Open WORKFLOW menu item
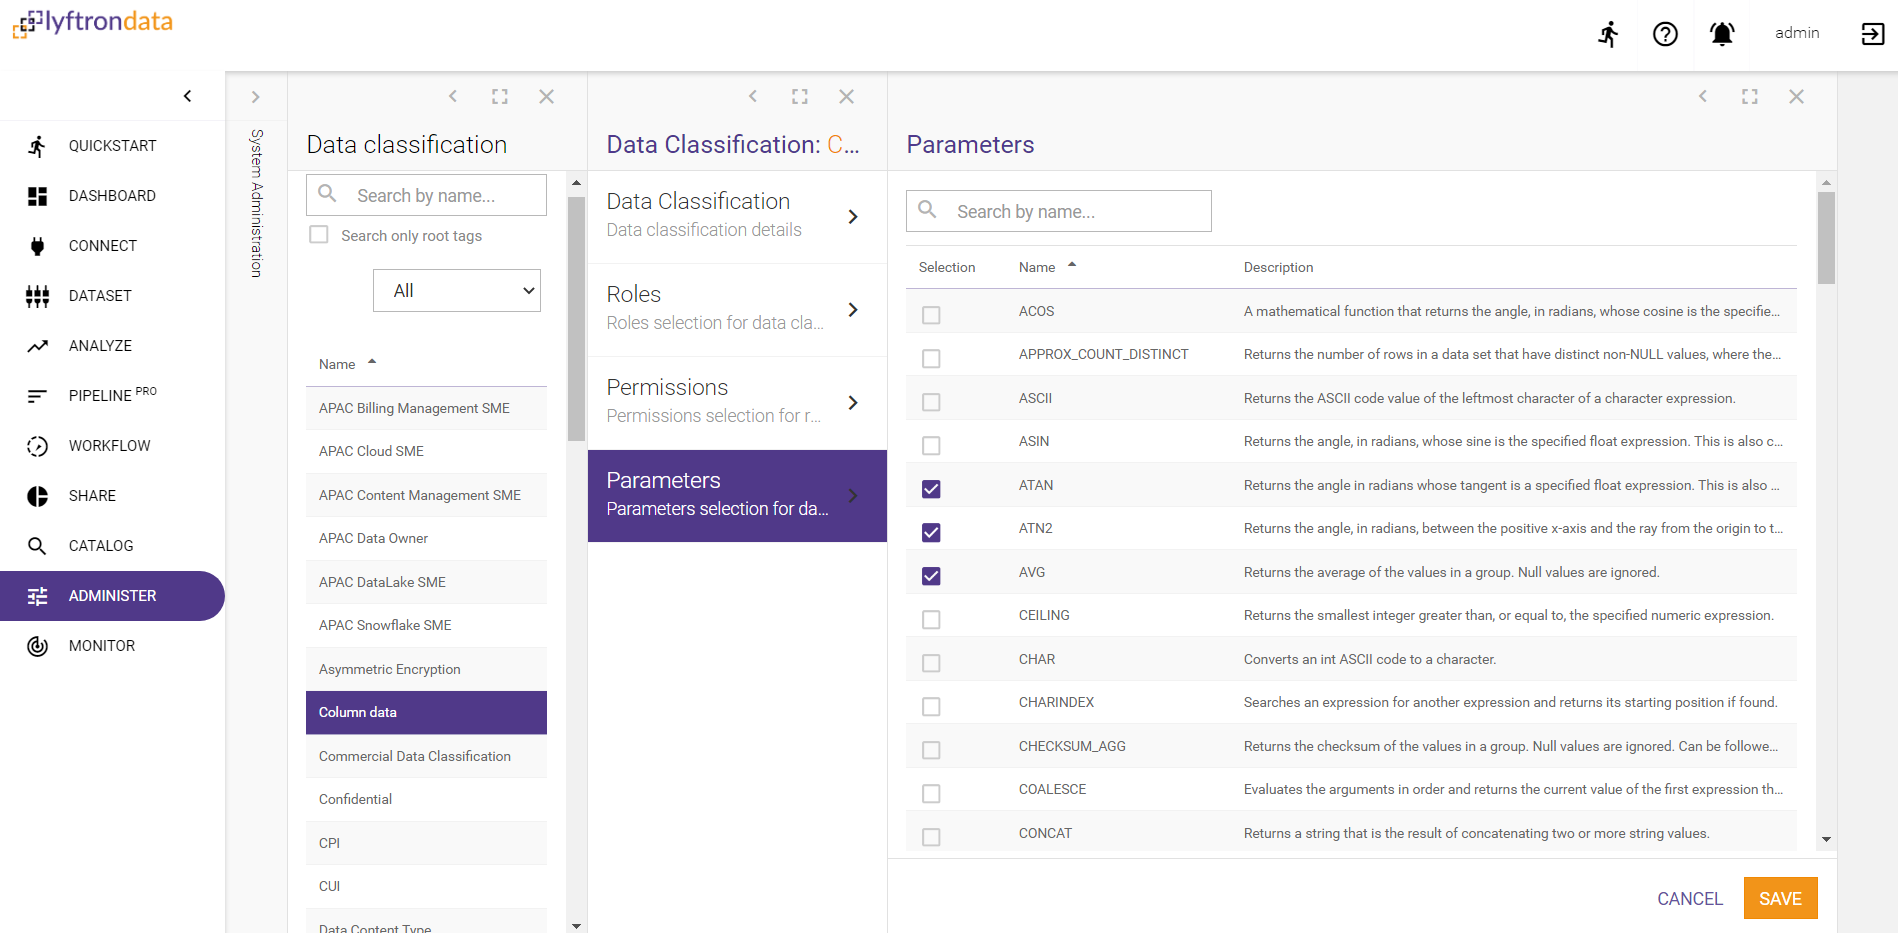The image size is (1898, 933). [112, 446]
